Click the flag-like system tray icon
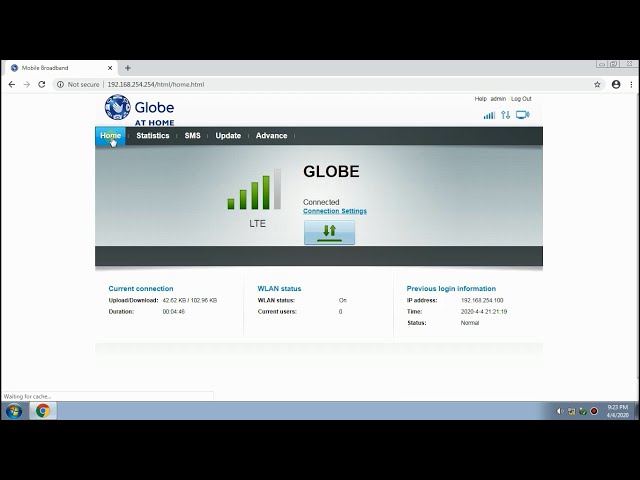 (x=583, y=411)
